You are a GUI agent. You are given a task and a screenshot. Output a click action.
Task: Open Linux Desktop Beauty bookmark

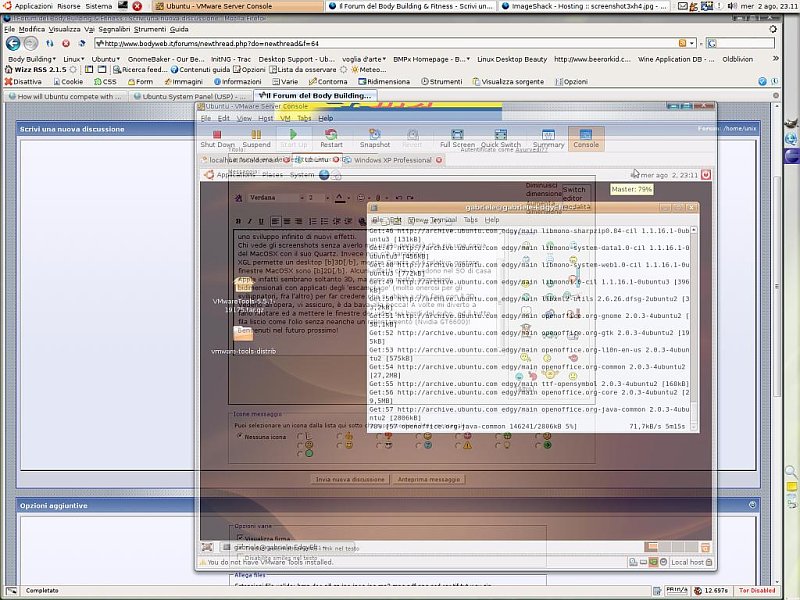click(512, 59)
